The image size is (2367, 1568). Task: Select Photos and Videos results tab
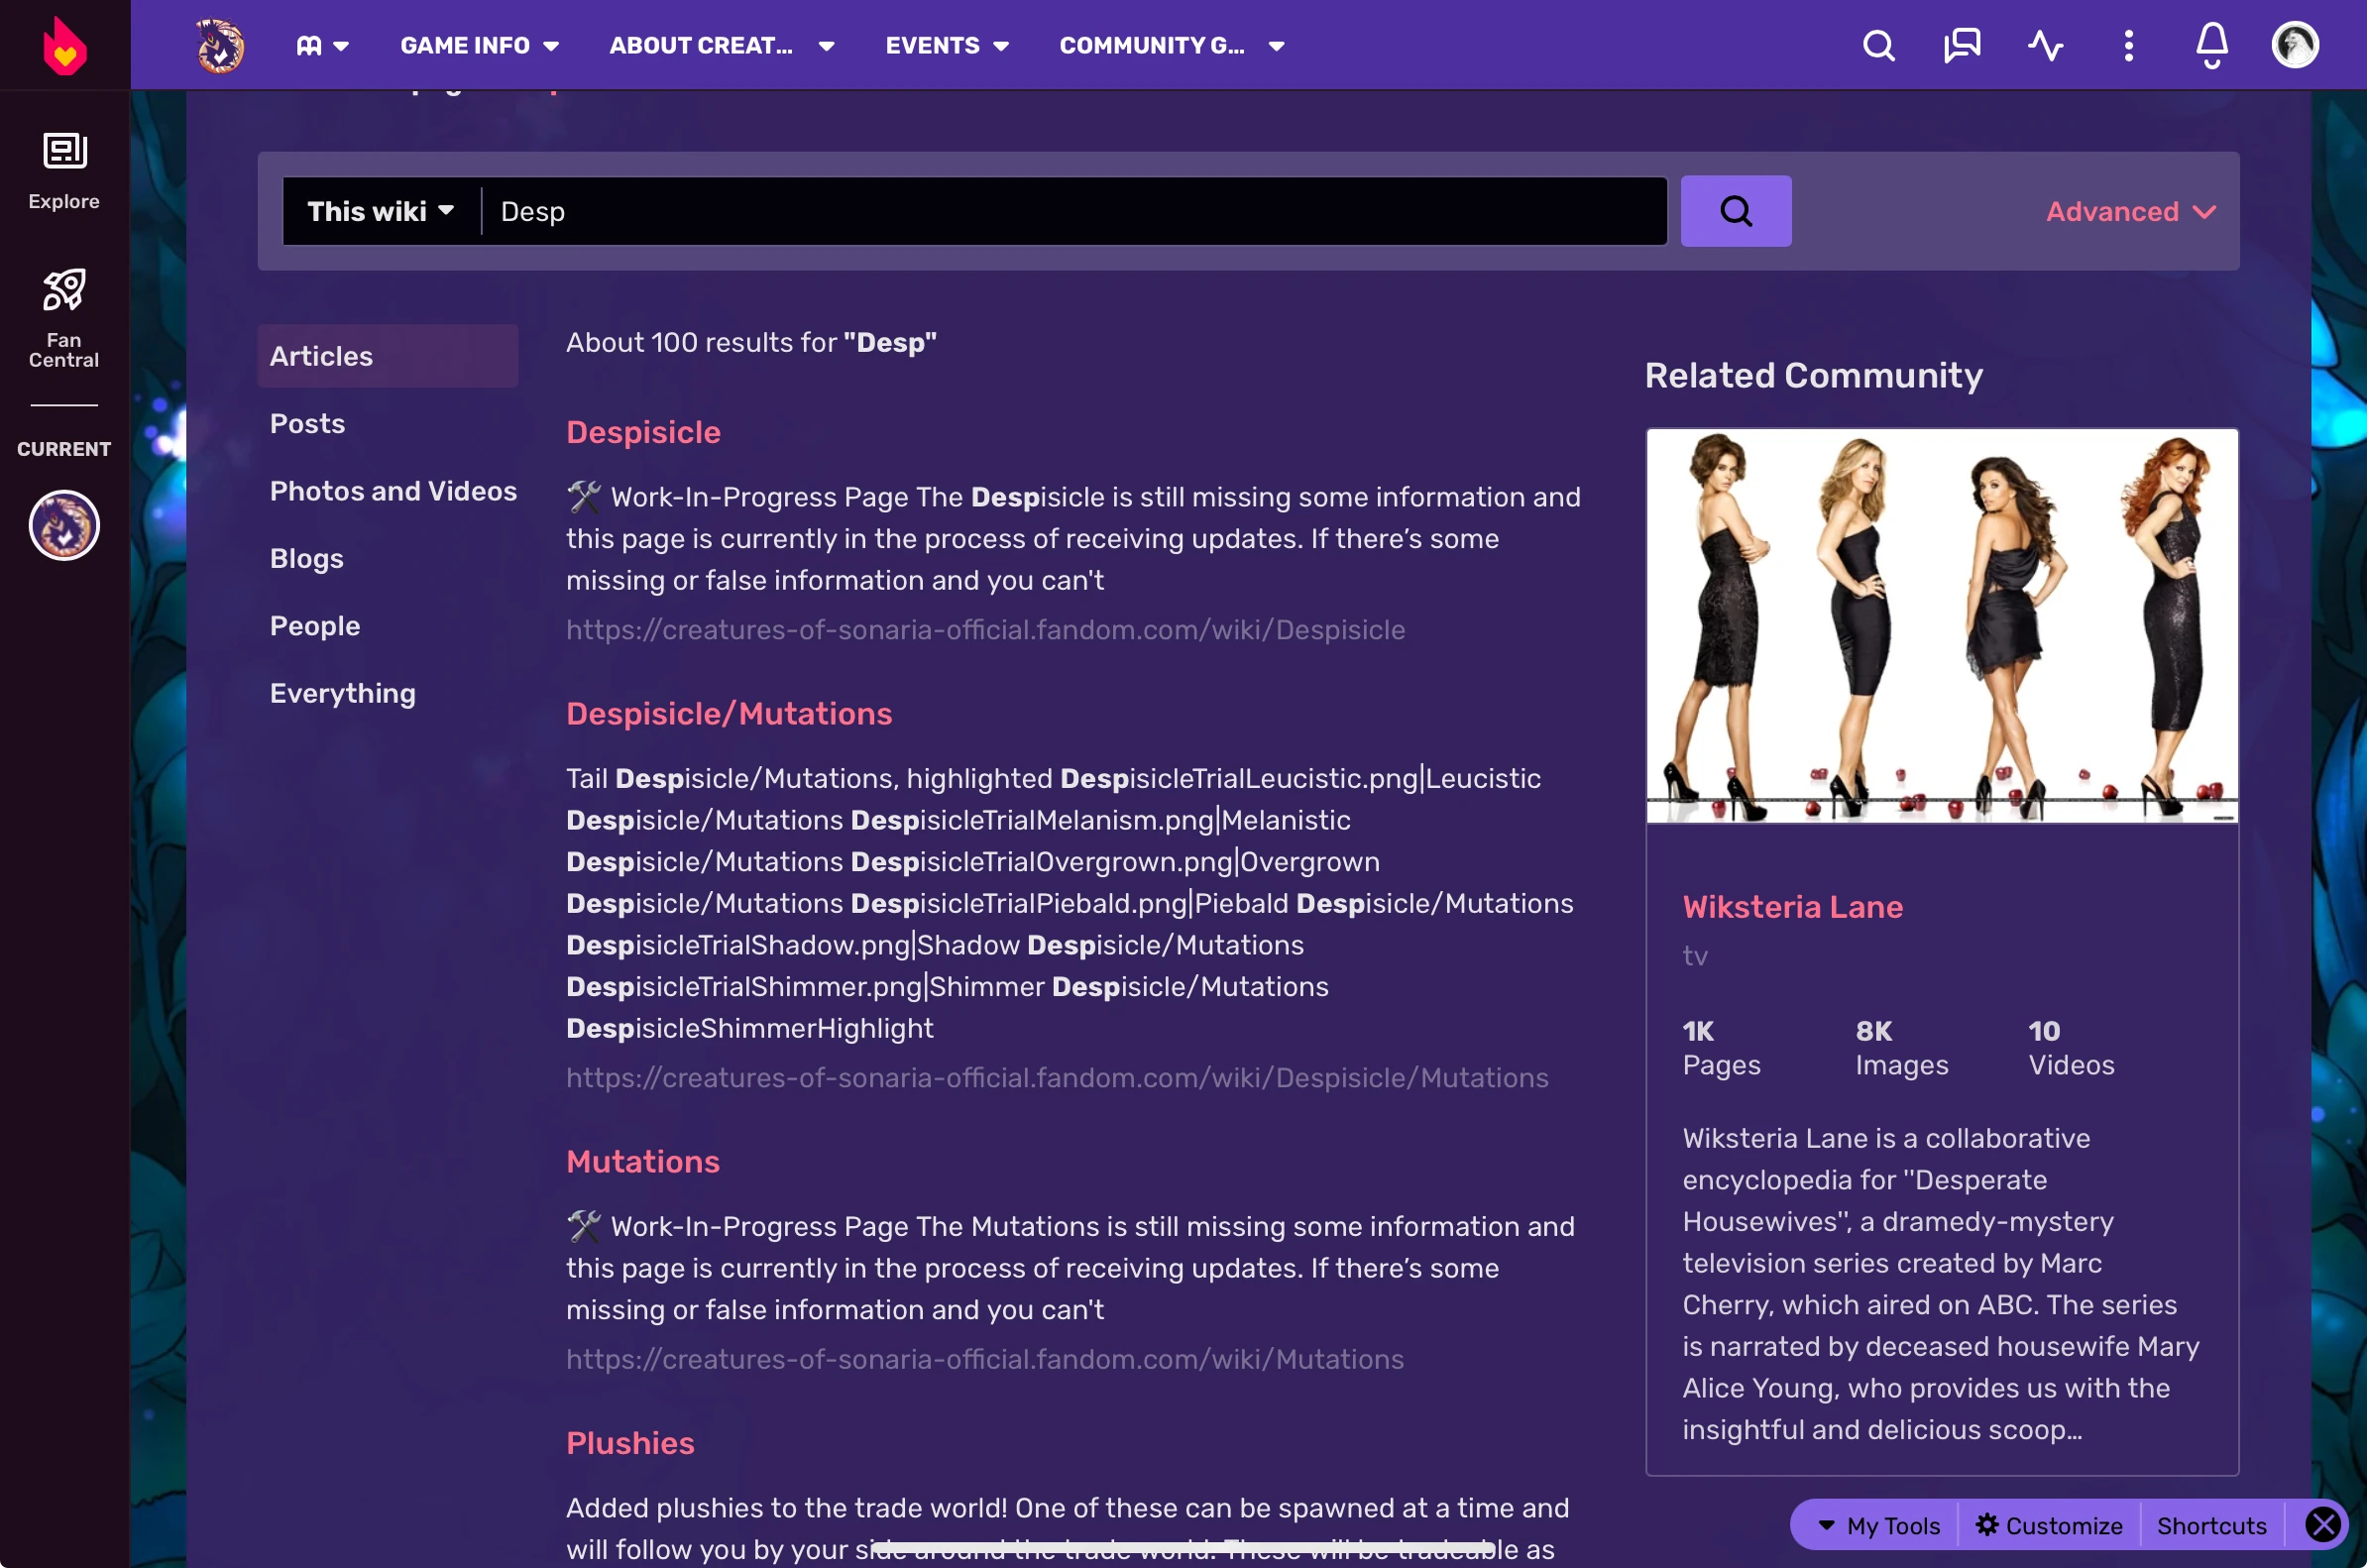click(393, 491)
